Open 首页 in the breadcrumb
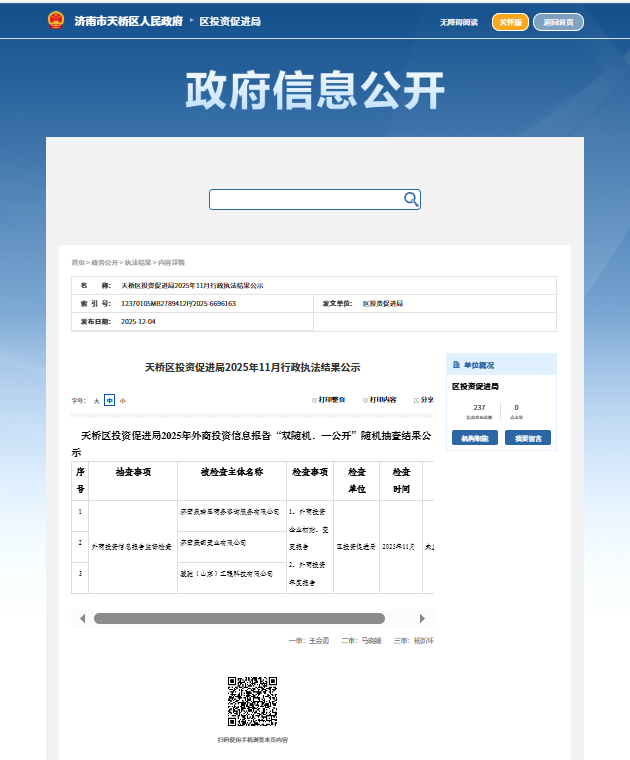The width and height of the screenshot is (630, 760). point(77,262)
